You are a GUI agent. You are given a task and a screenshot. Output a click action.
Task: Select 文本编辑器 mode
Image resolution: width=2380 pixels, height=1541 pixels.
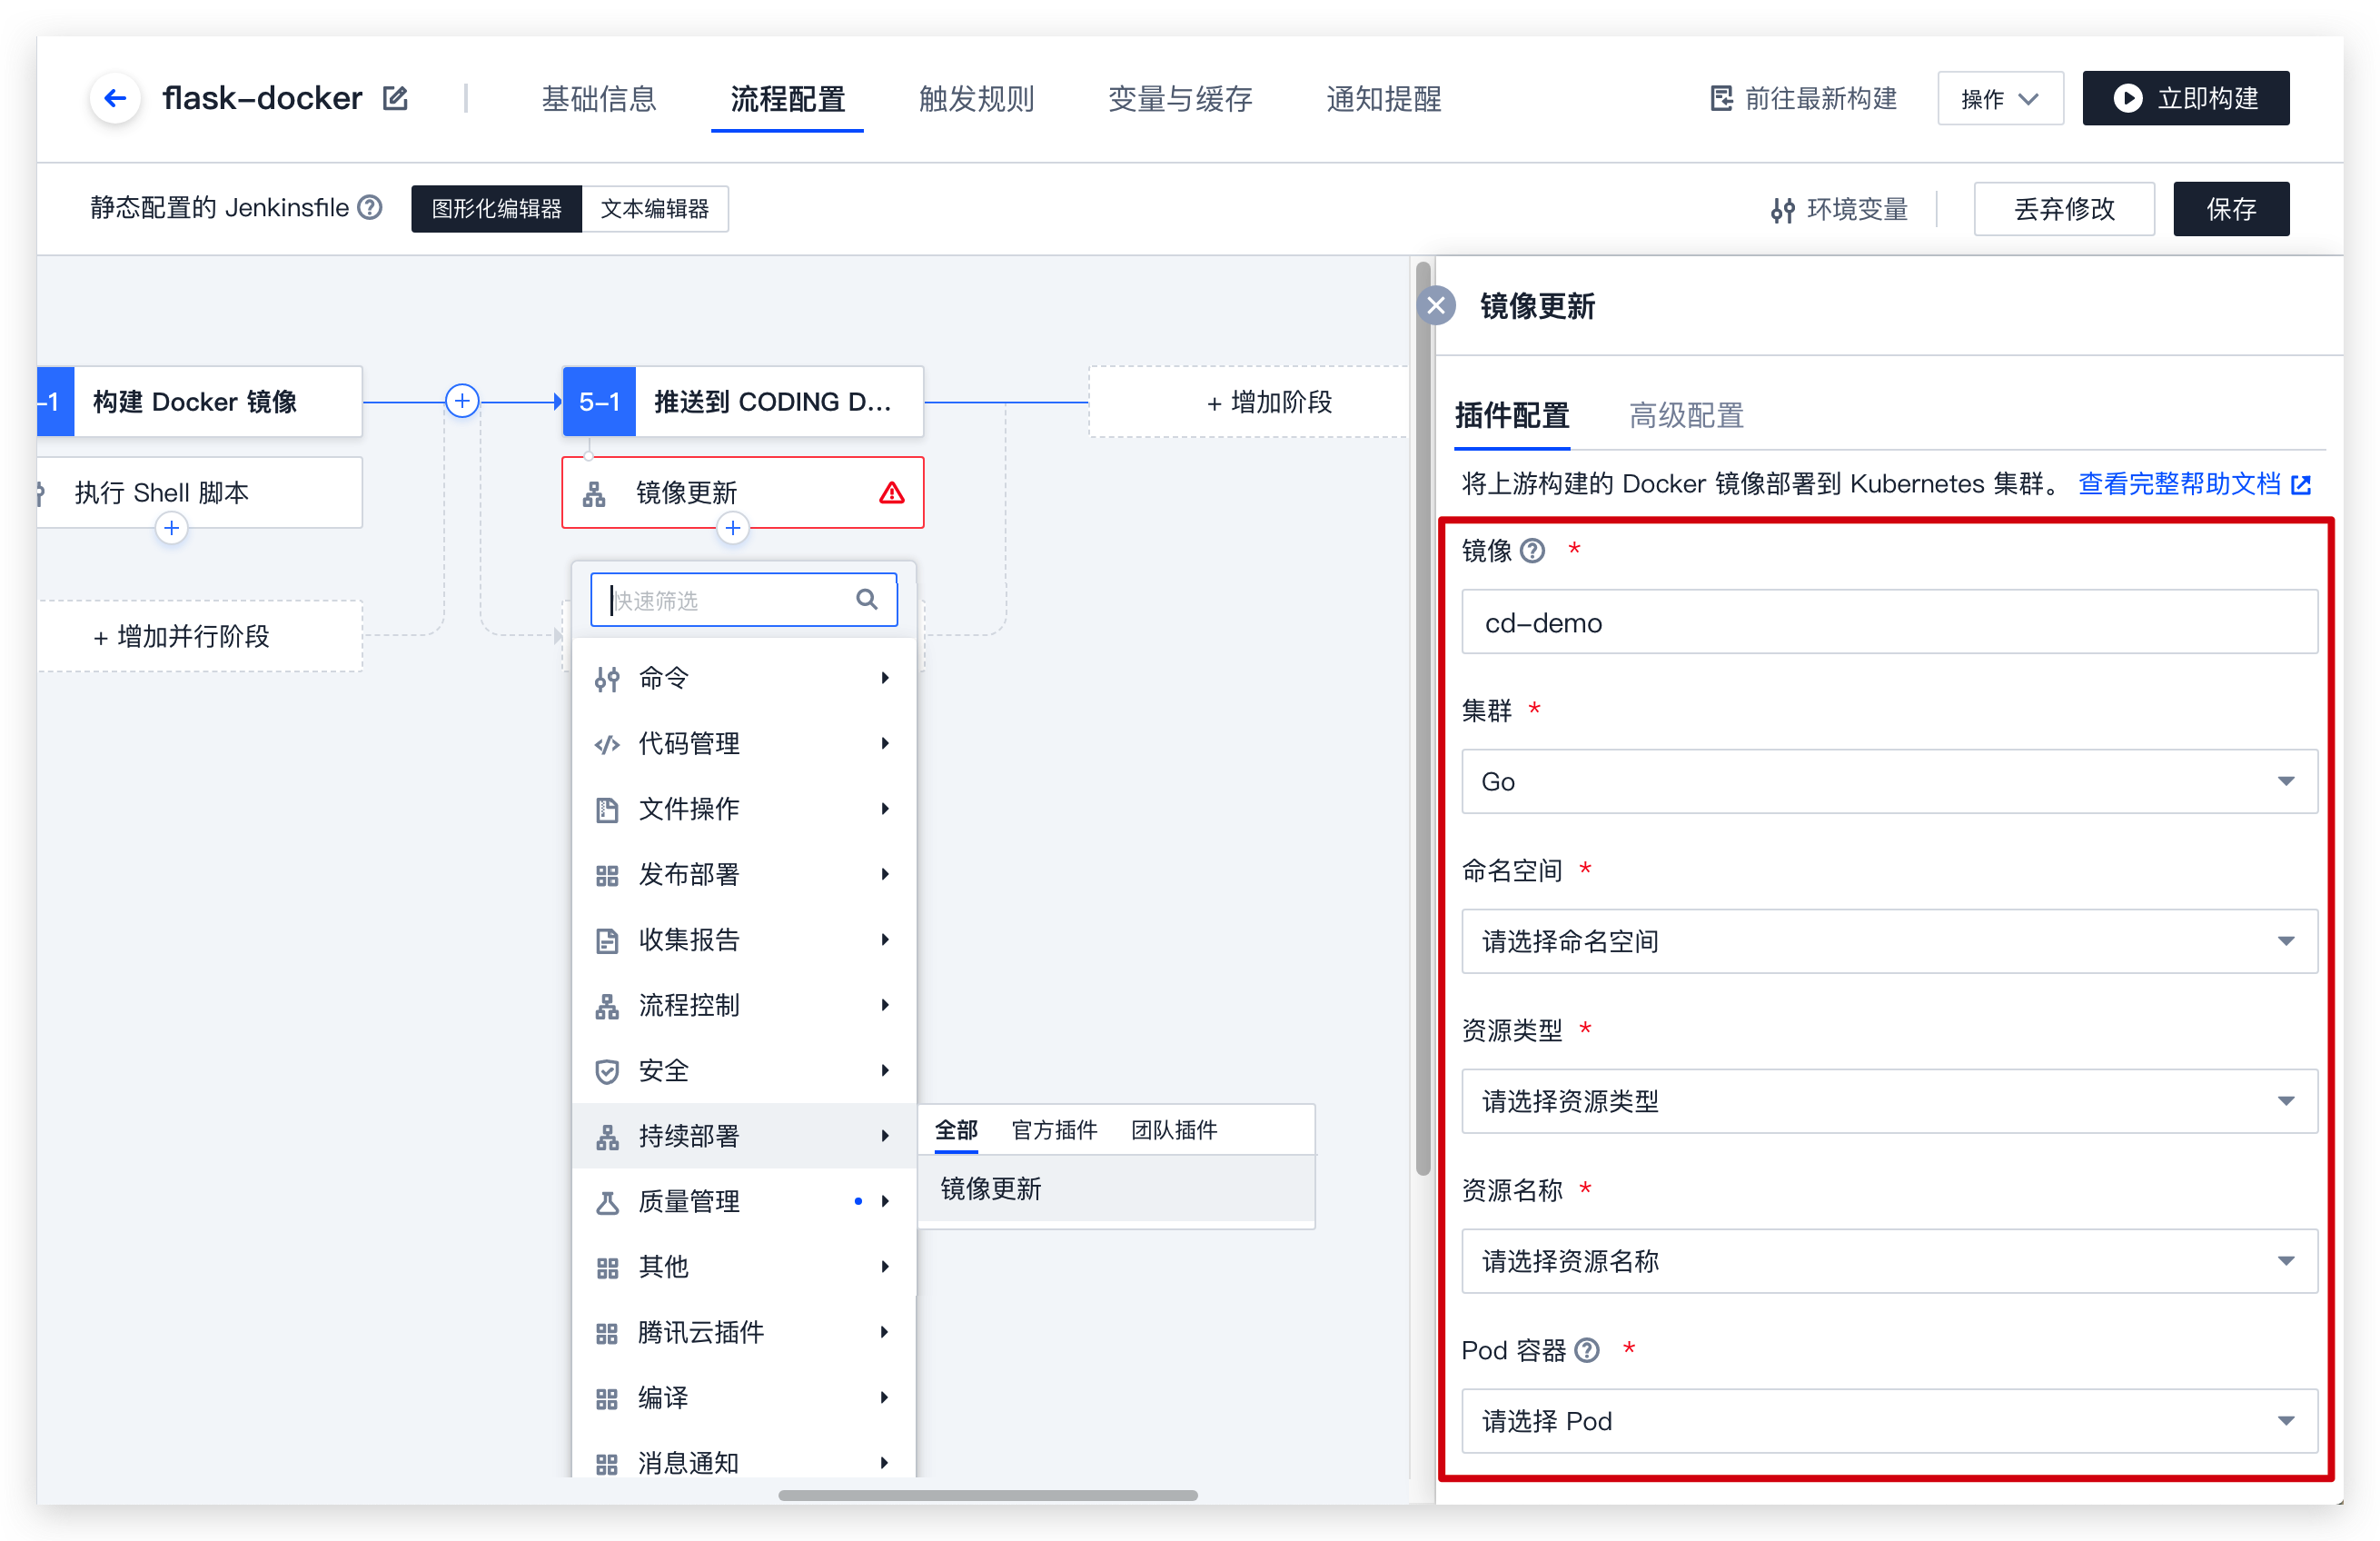click(x=654, y=208)
